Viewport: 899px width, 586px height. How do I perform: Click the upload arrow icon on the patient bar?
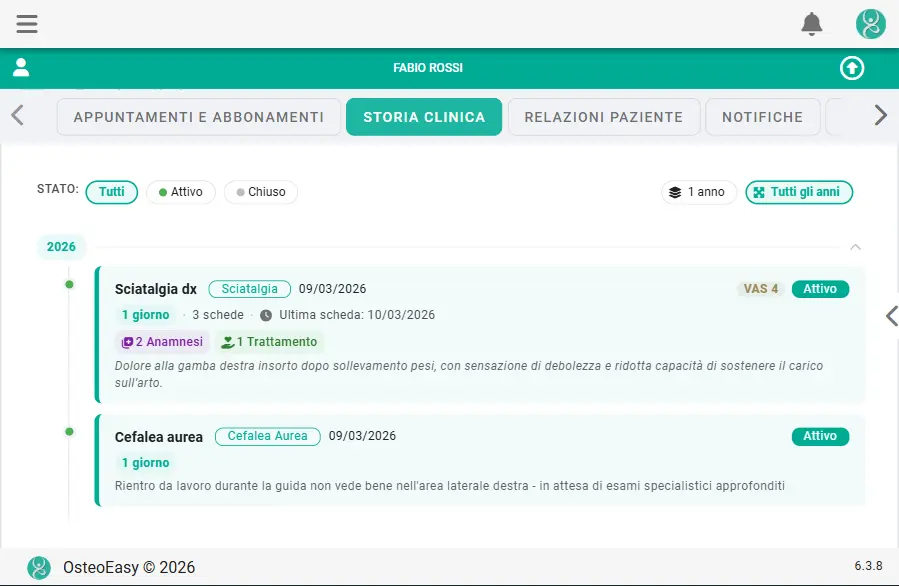pyautogui.click(x=851, y=68)
